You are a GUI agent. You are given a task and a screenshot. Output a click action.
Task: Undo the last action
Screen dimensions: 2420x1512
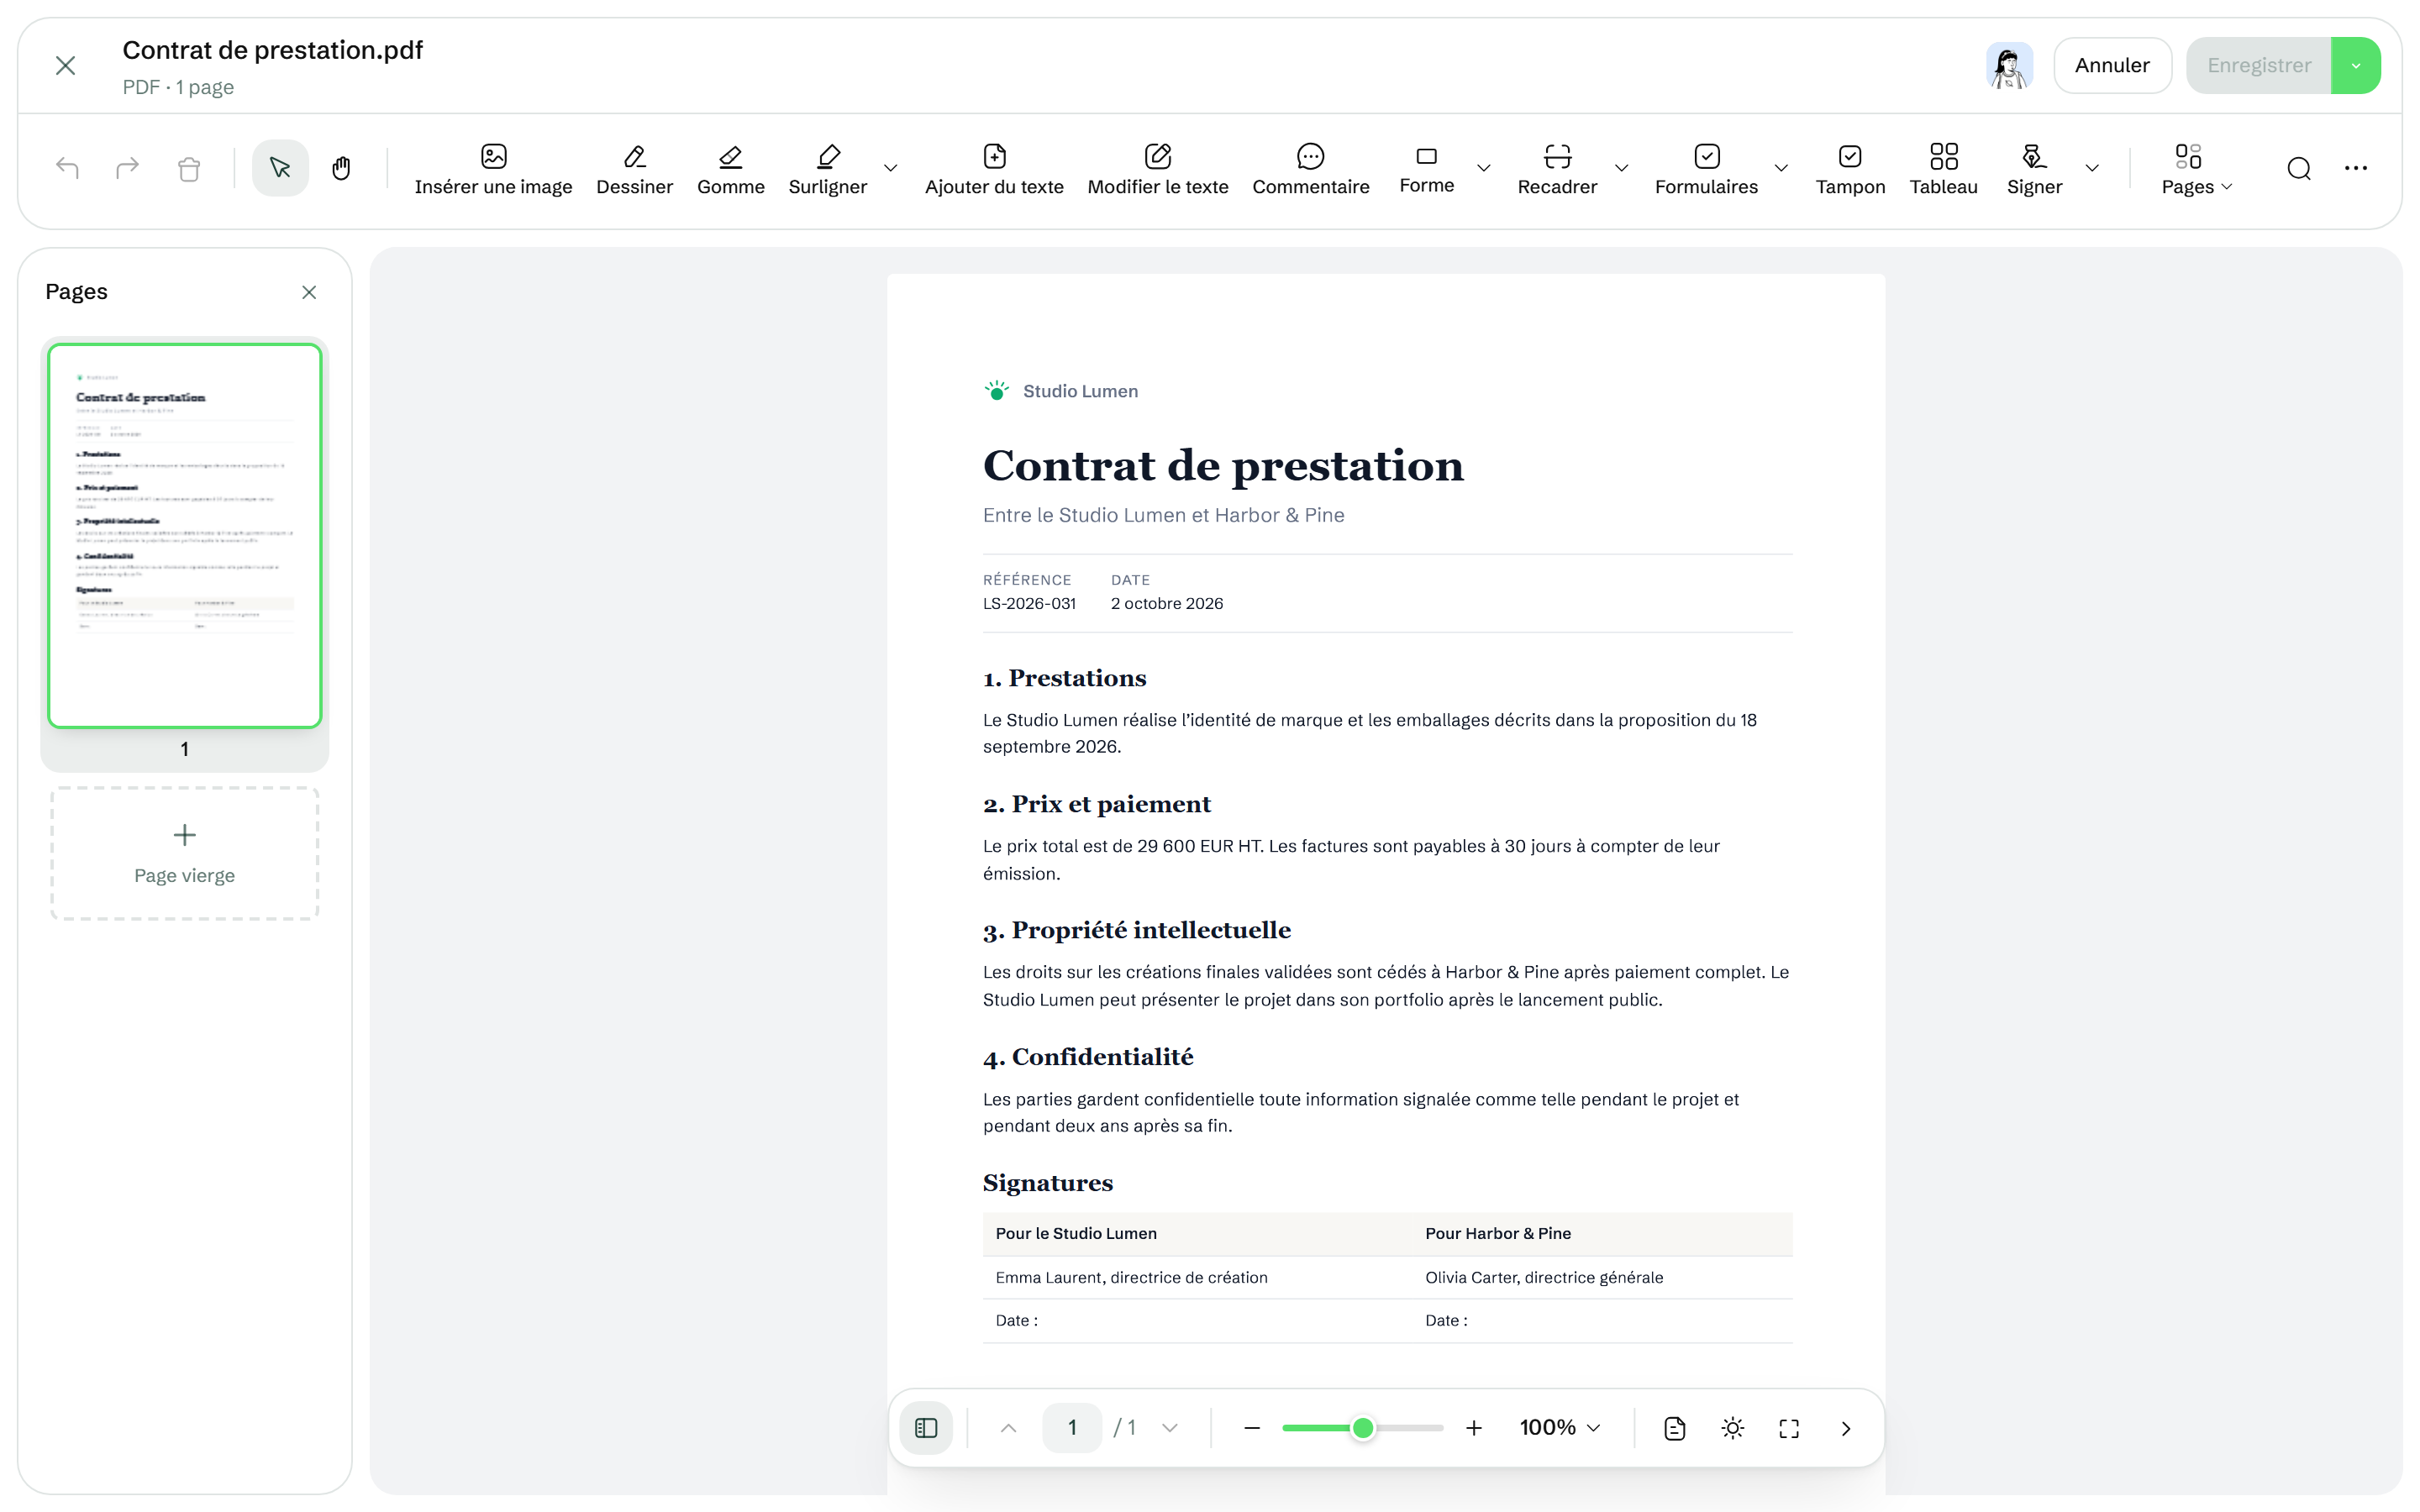tap(67, 168)
